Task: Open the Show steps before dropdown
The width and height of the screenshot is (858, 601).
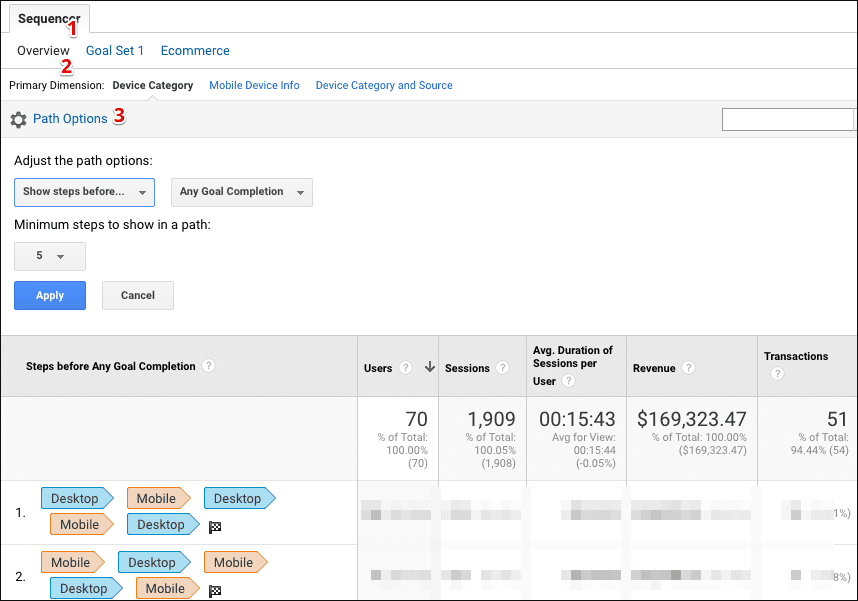Action: click(84, 192)
